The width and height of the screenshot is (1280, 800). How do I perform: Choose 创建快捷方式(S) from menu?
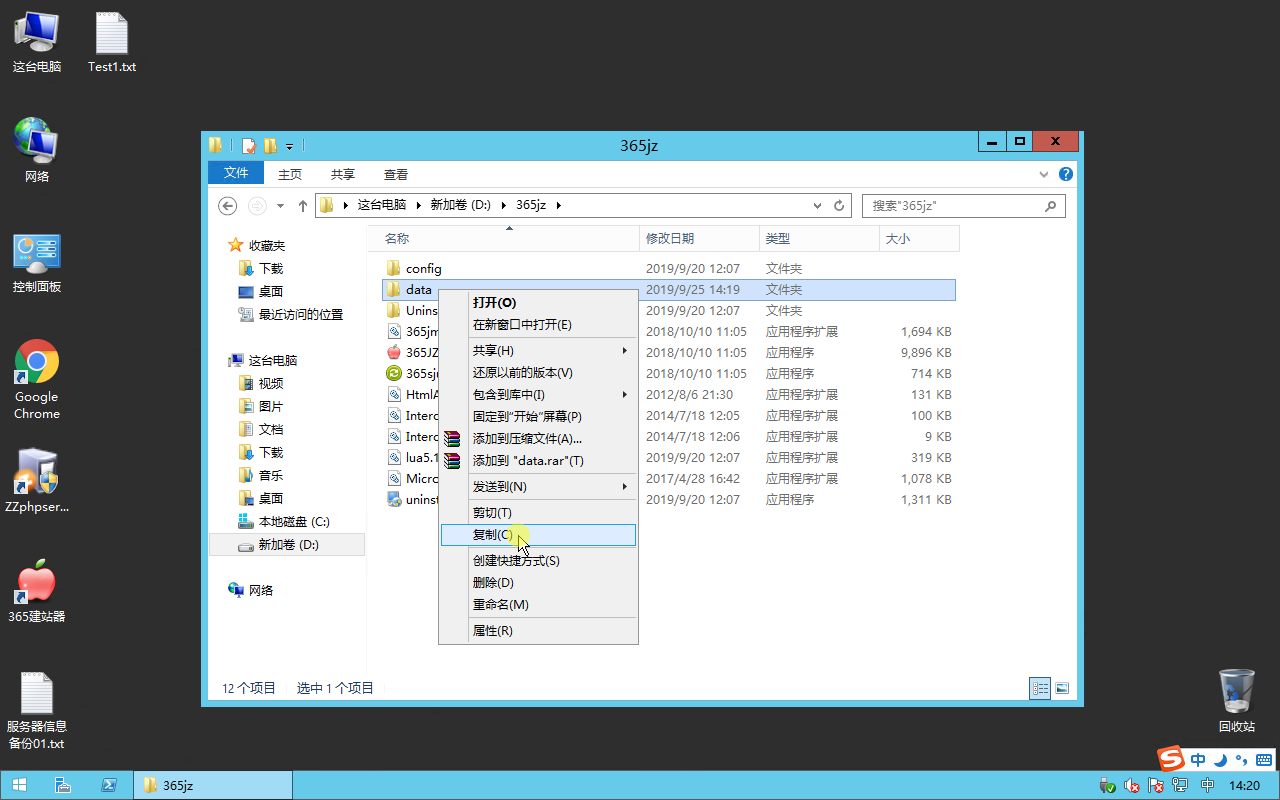pos(538,561)
